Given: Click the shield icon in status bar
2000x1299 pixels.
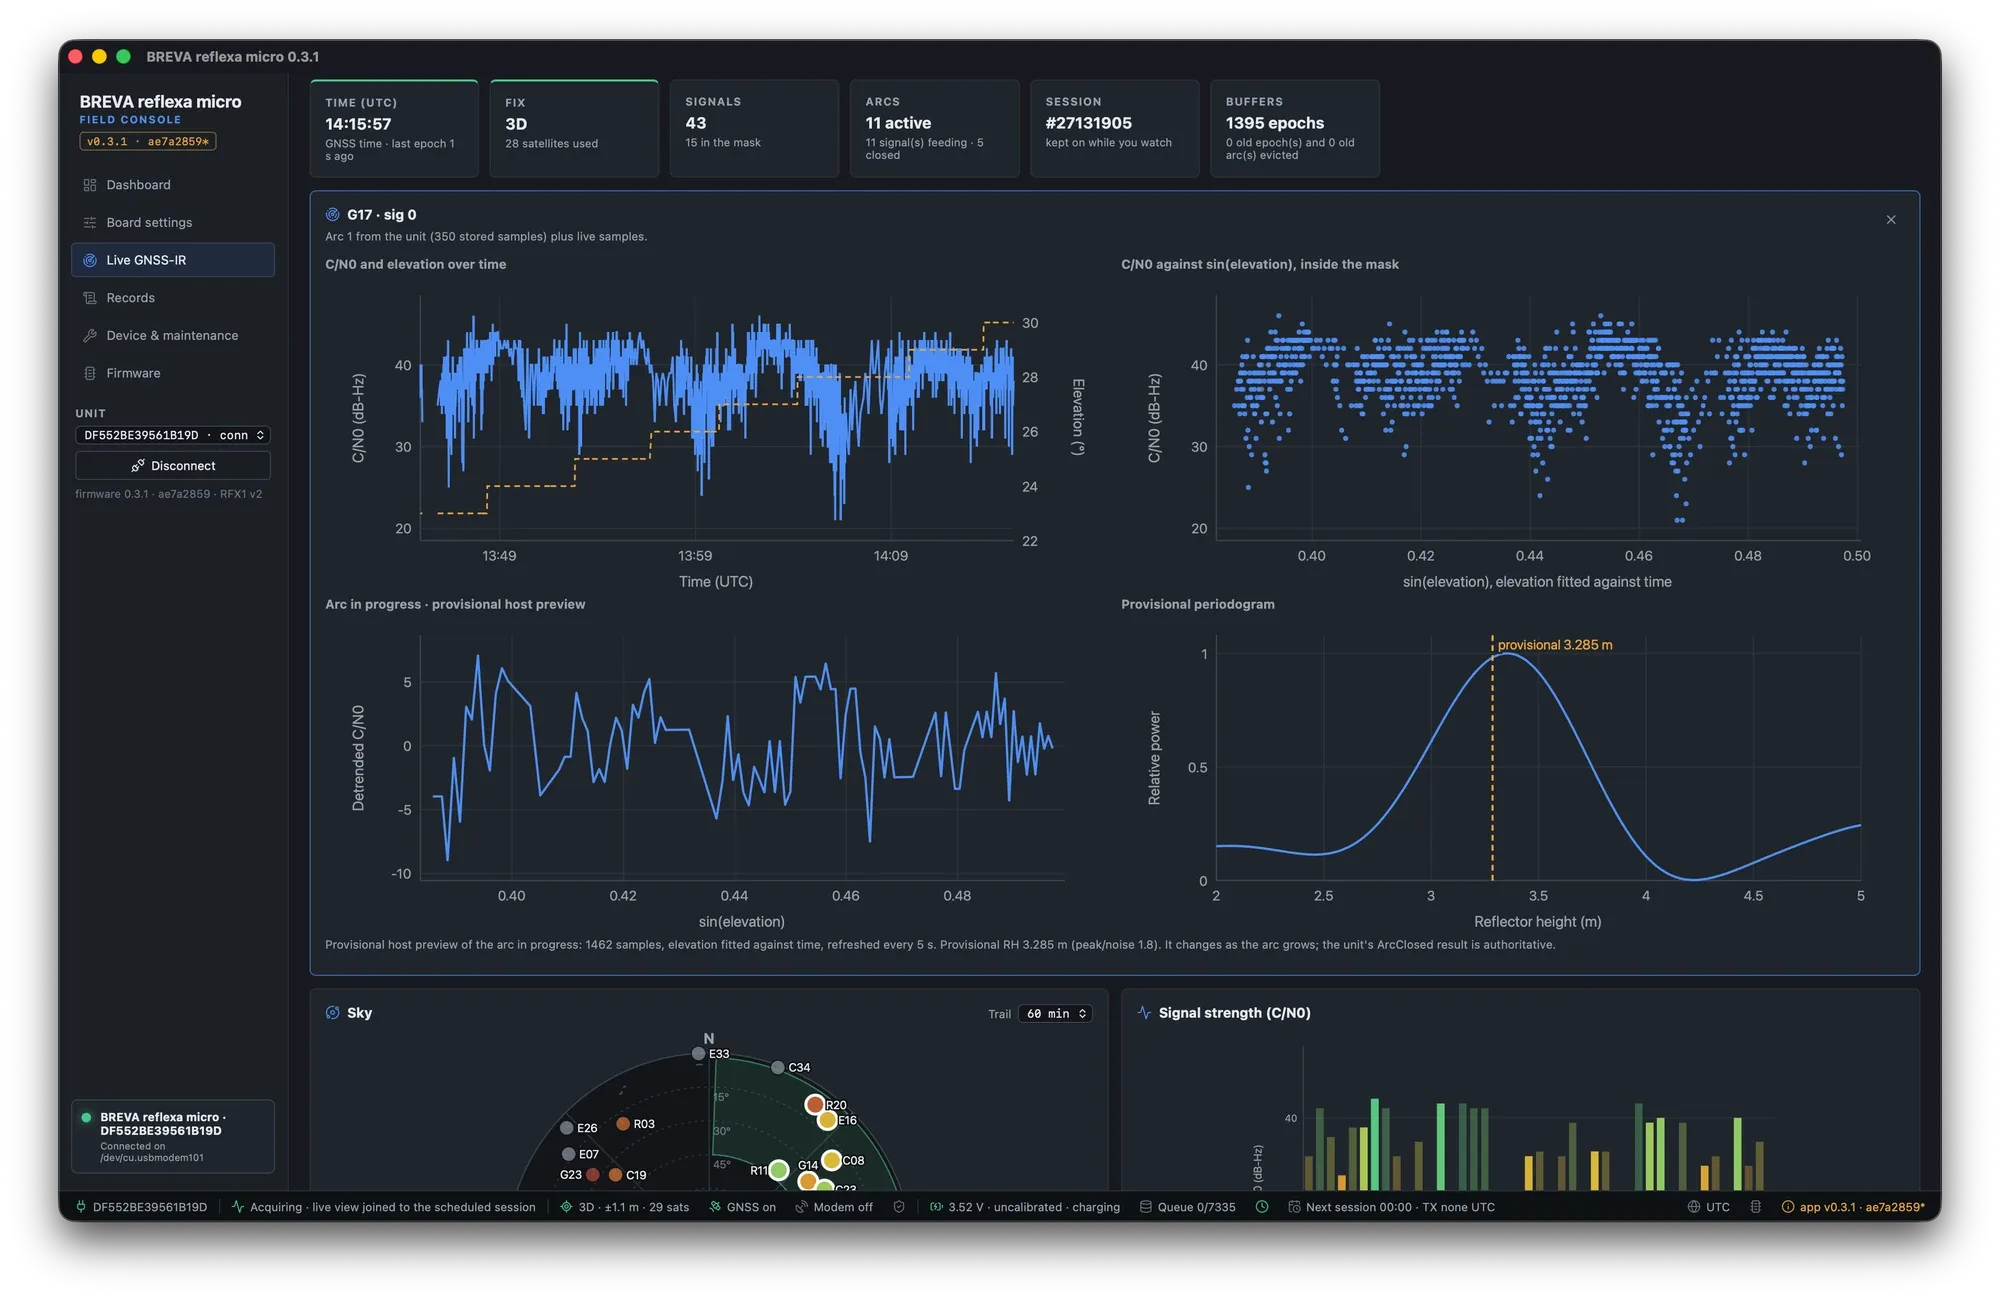Looking at the screenshot, I should coord(899,1207).
